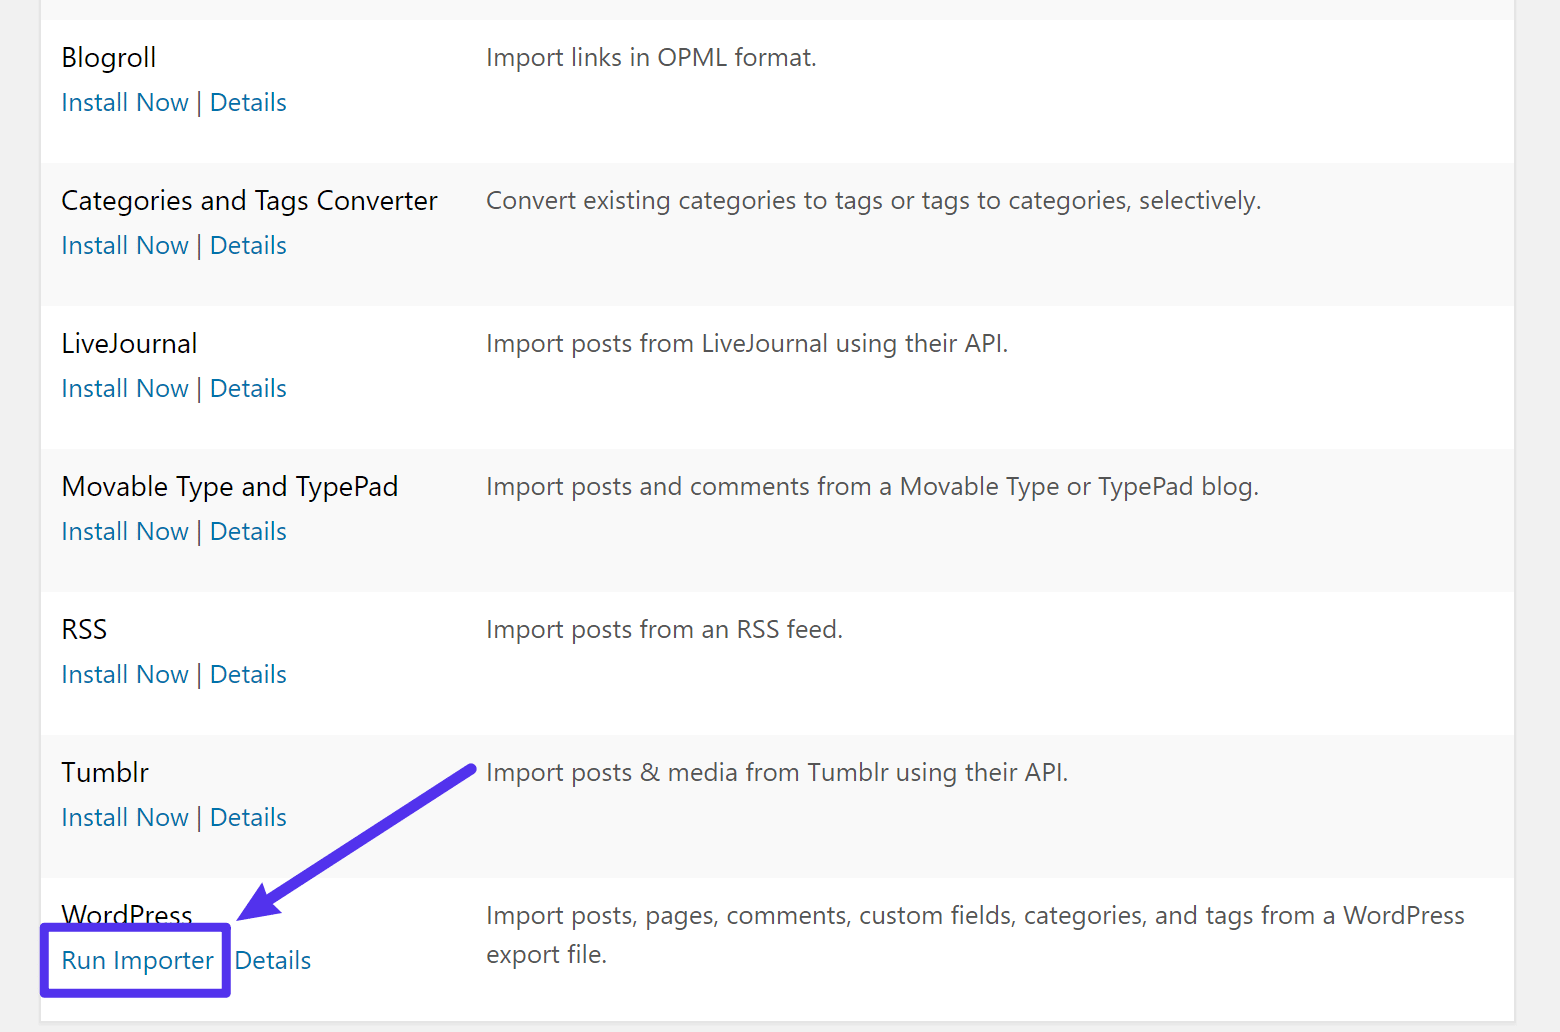Click Install Now under LiveJournal
The height and width of the screenshot is (1032, 1560).
pyautogui.click(x=124, y=388)
